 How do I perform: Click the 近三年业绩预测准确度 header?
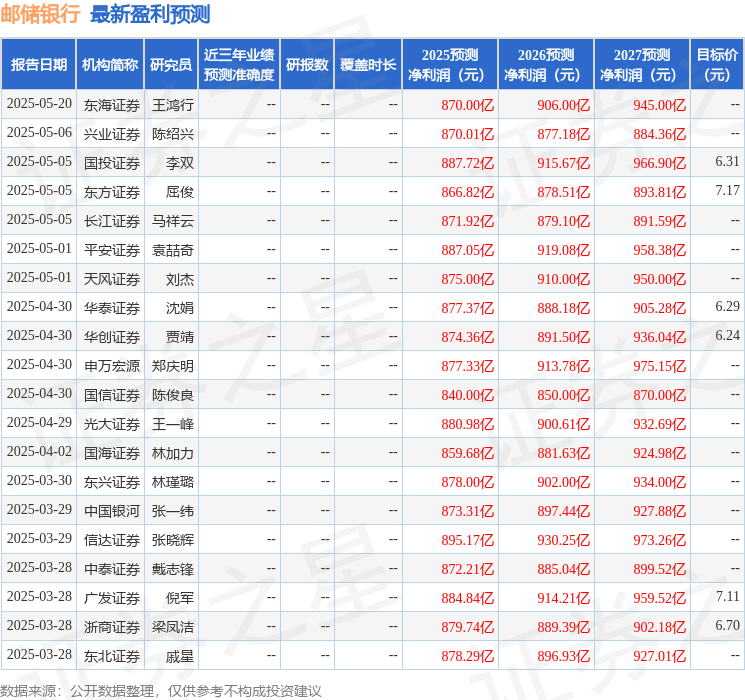tap(239, 65)
